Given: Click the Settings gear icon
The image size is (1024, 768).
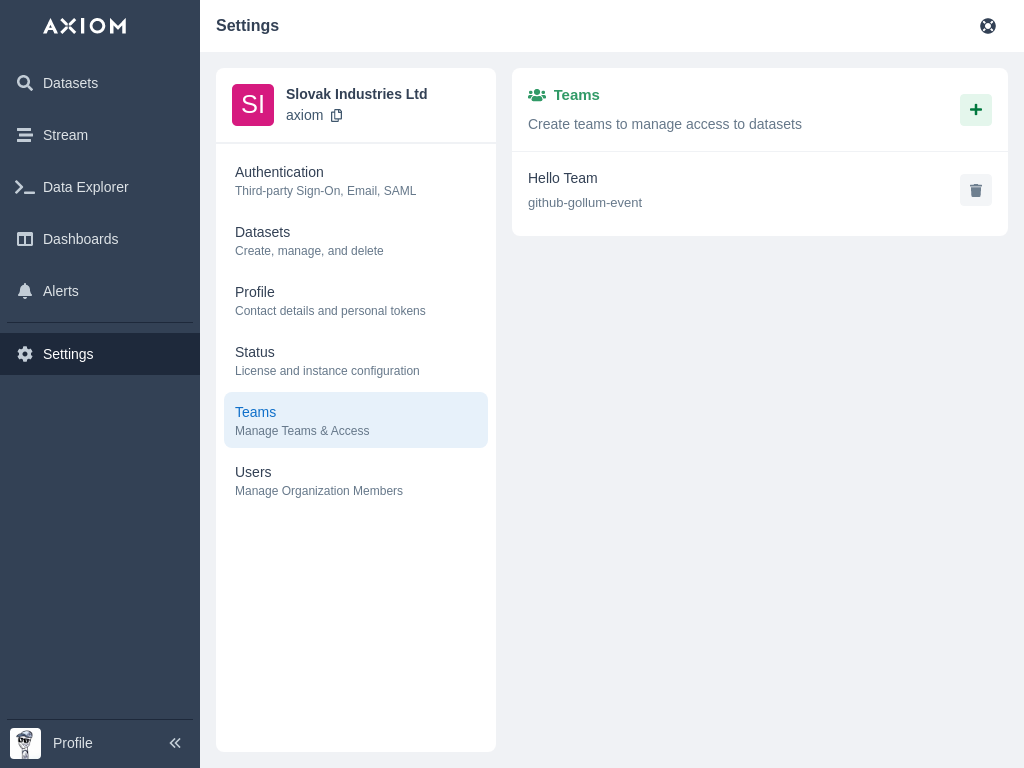Looking at the screenshot, I should (x=25, y=354).
